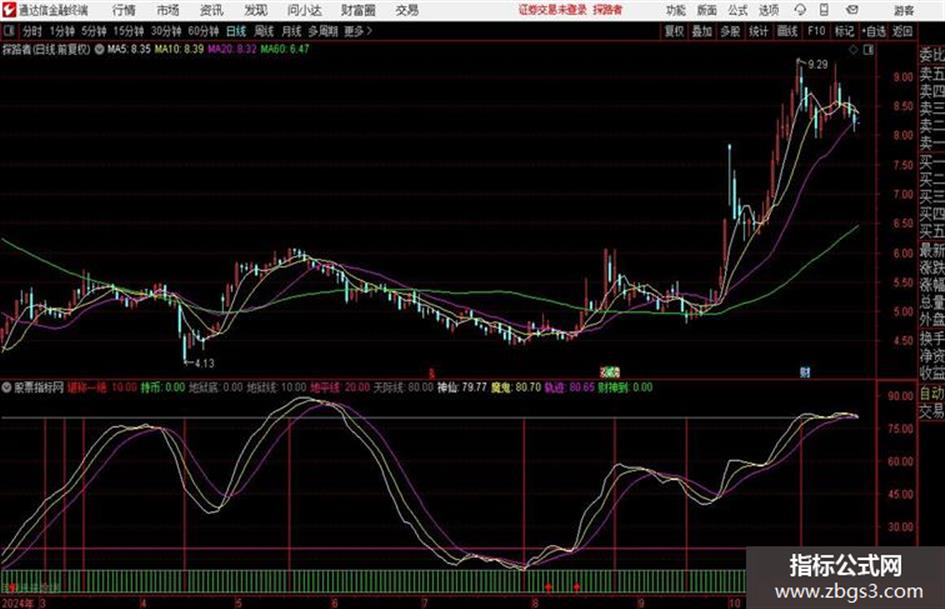
Task: Click the 神仙: 79.77 indicator value
Action: click(x=462, y=388)
